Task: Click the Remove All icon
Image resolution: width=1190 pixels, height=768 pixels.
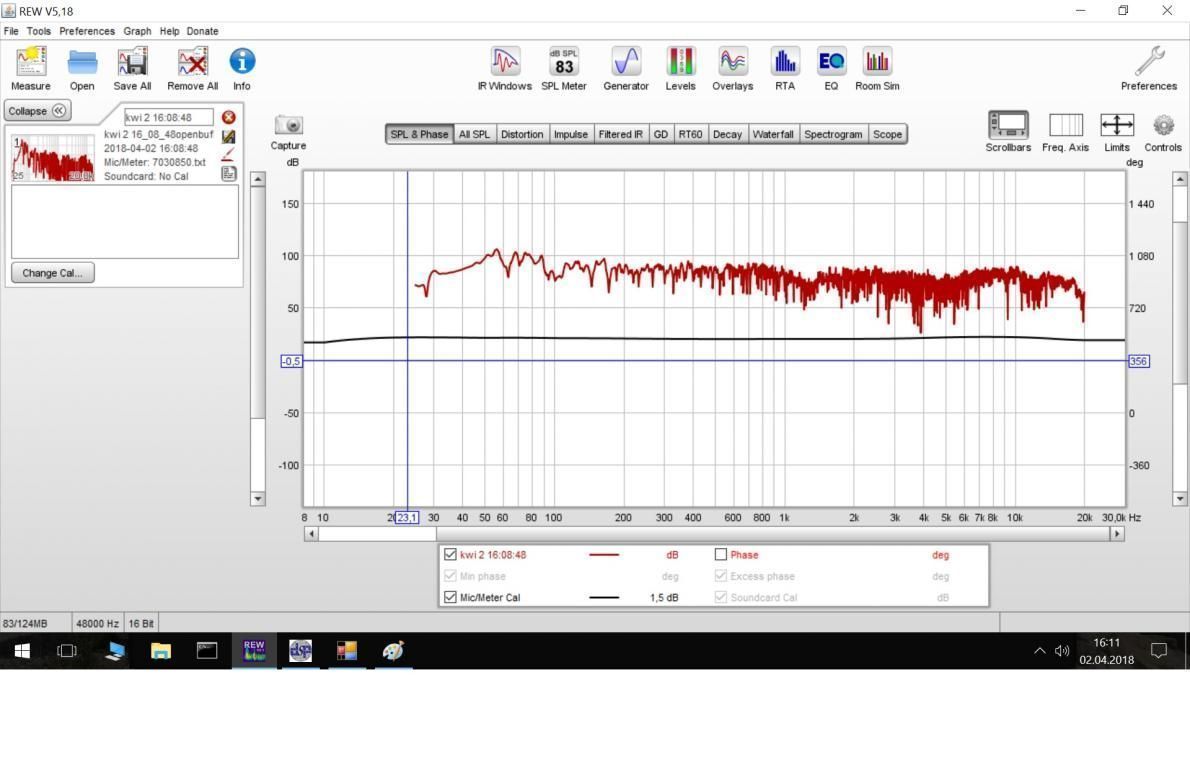Action: 192,68
